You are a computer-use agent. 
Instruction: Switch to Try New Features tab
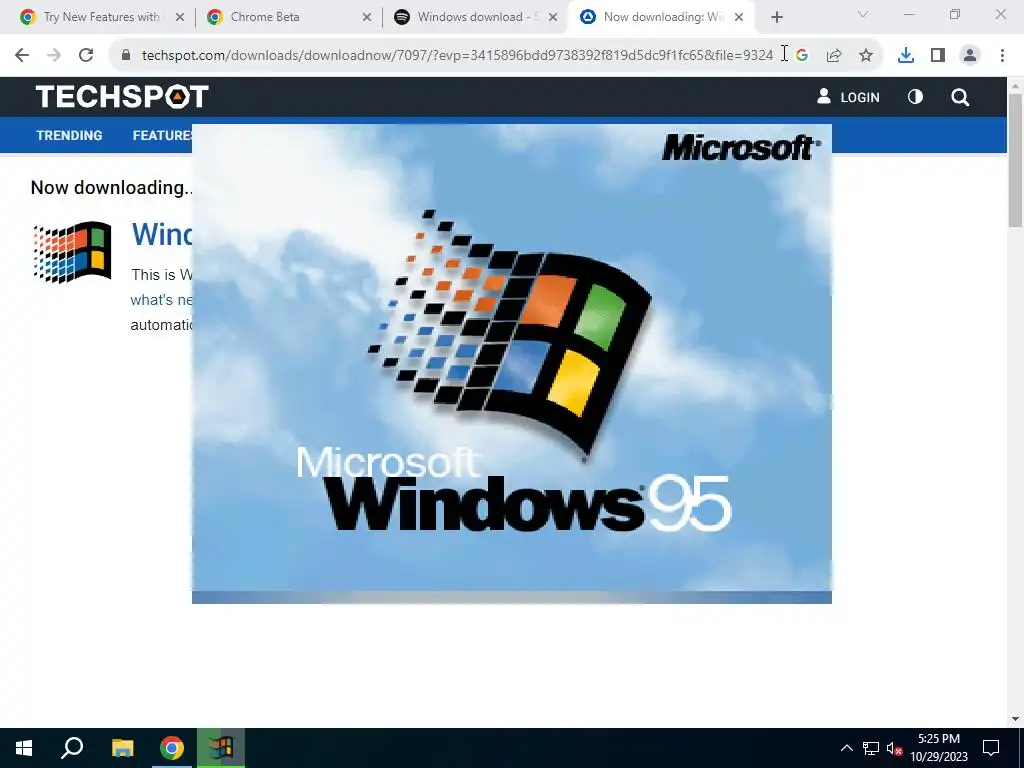pyautogui.click(x=101, y=17)
